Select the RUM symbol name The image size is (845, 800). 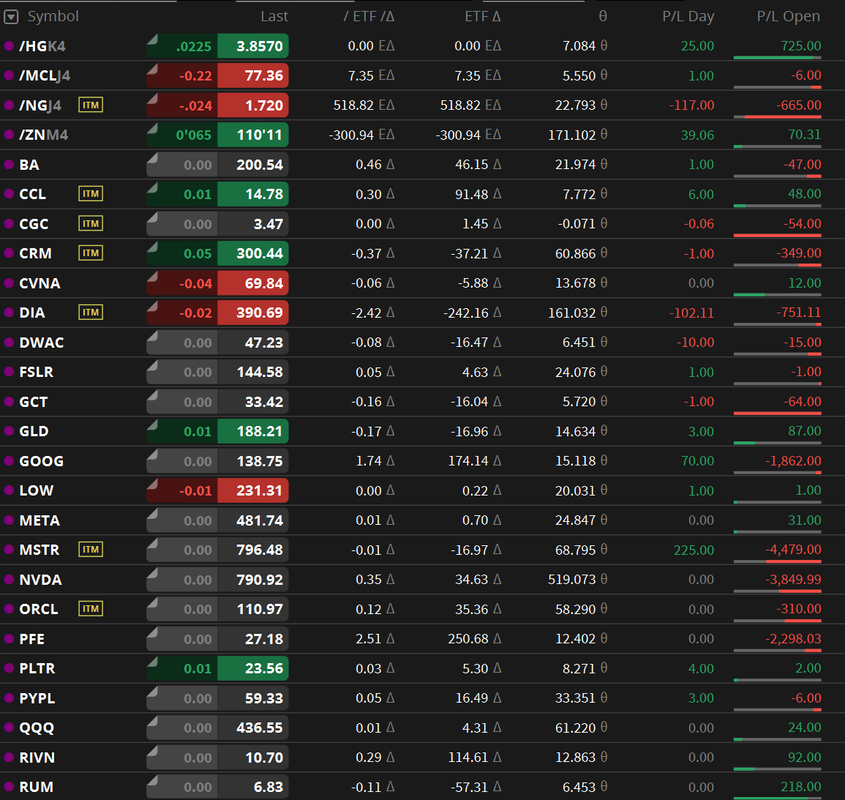pyautogui.click(x=36, y=787)
